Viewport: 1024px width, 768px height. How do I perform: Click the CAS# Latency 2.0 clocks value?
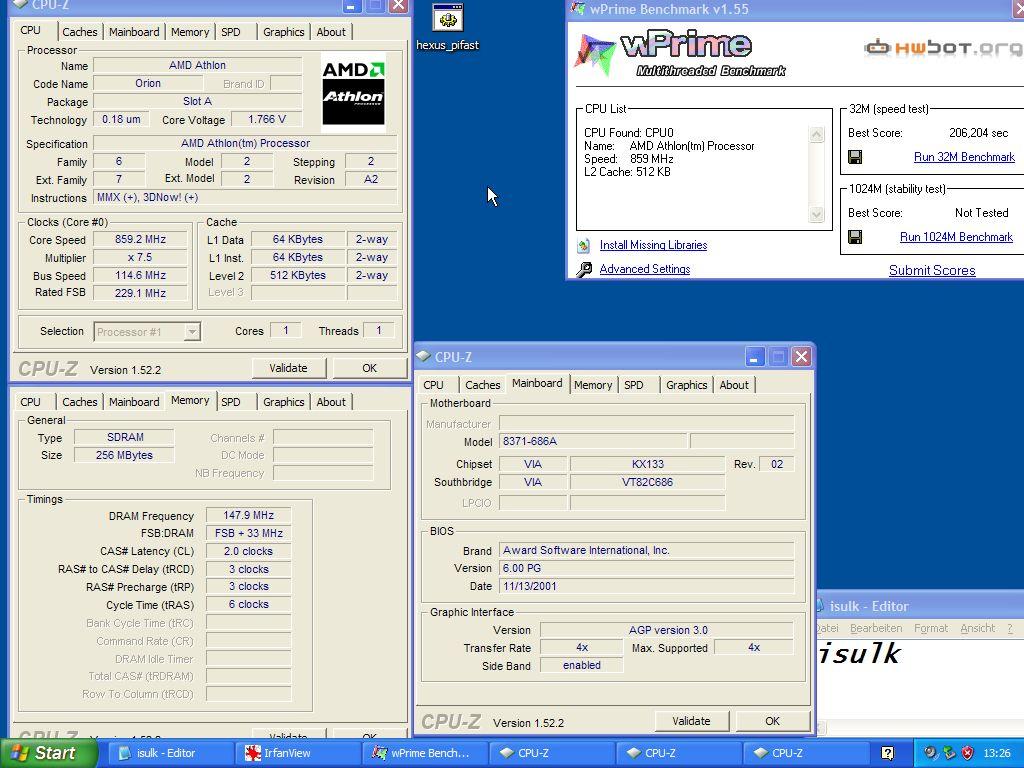248,551
